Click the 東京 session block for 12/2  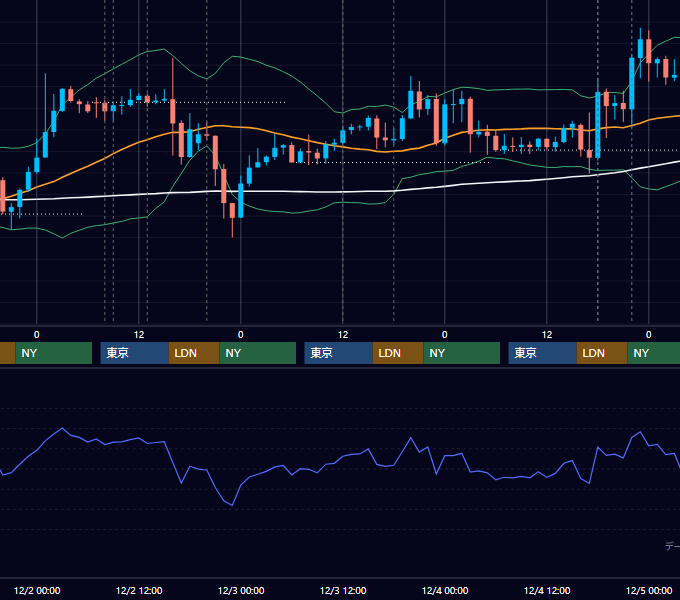point(134,353)
